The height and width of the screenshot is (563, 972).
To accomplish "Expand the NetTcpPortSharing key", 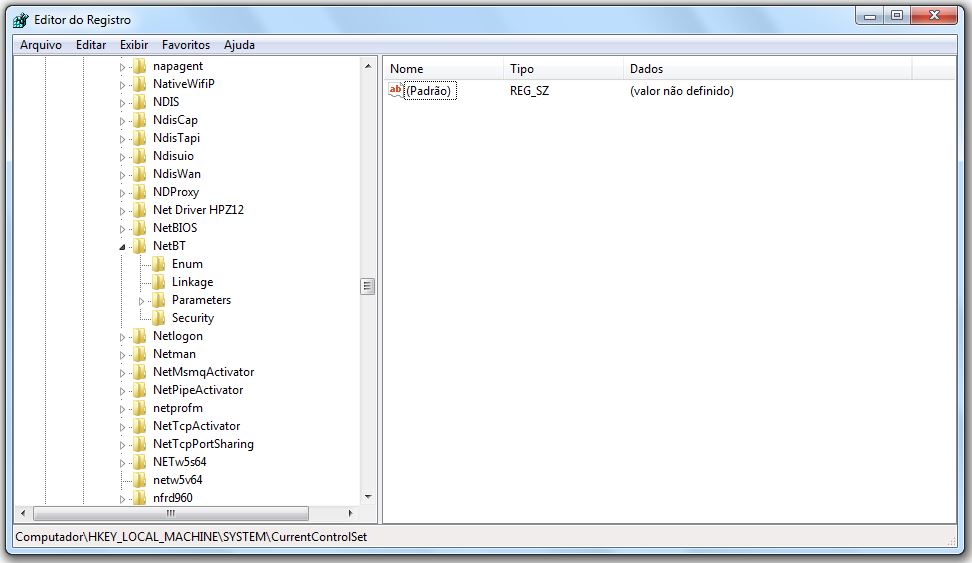I will 123,444.
